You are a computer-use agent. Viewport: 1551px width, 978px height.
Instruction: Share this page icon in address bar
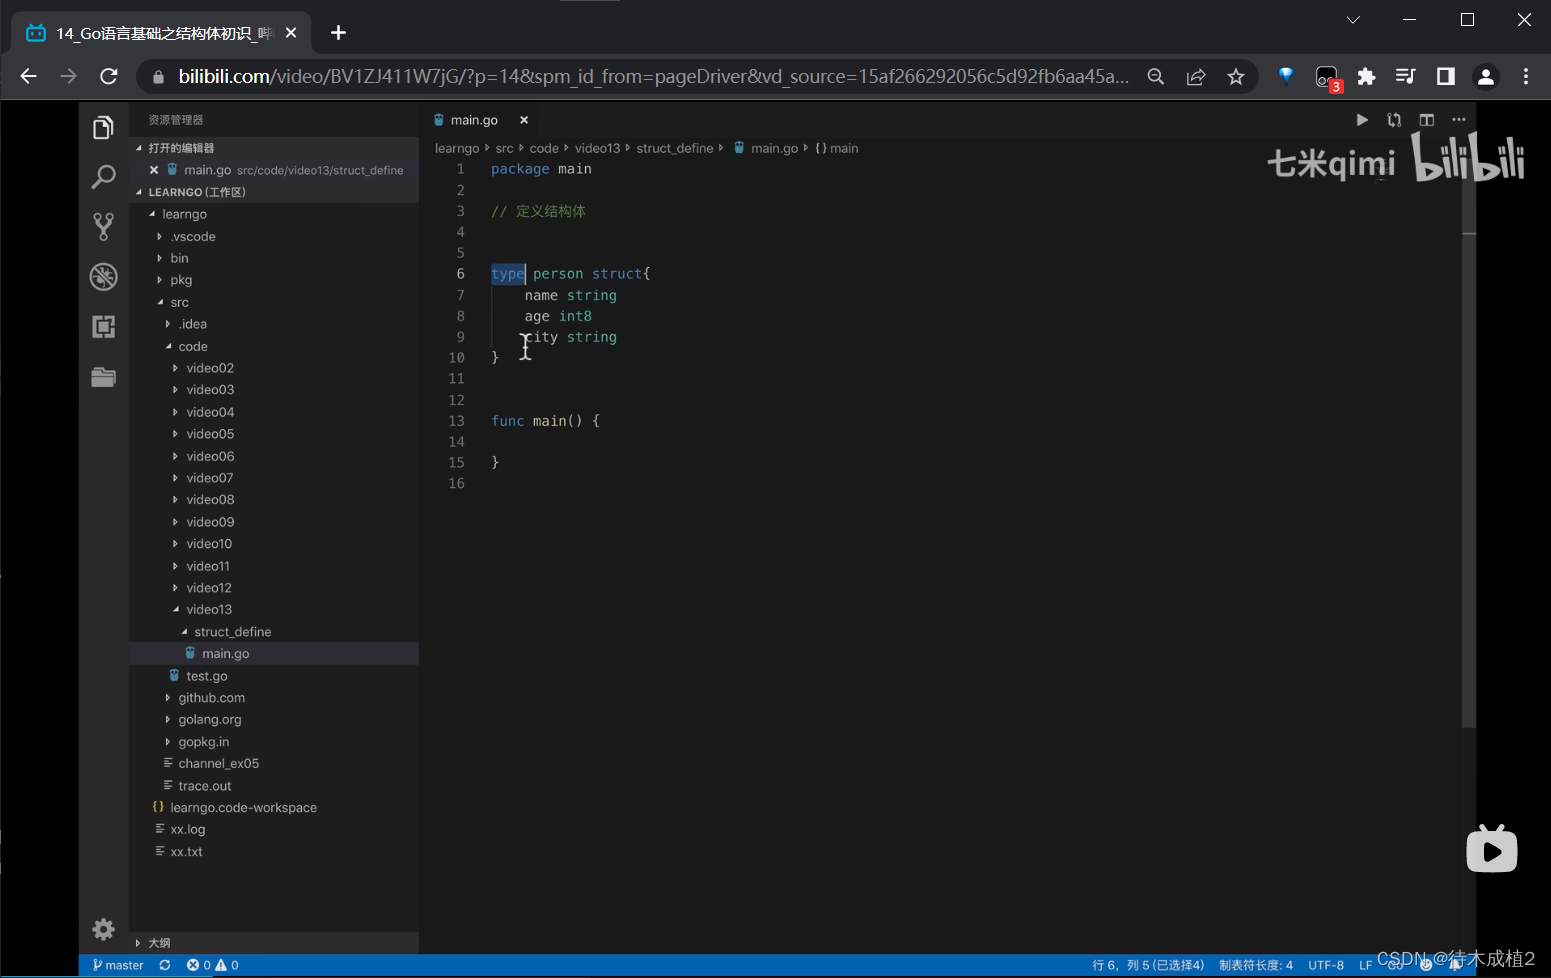point(1196,77)
